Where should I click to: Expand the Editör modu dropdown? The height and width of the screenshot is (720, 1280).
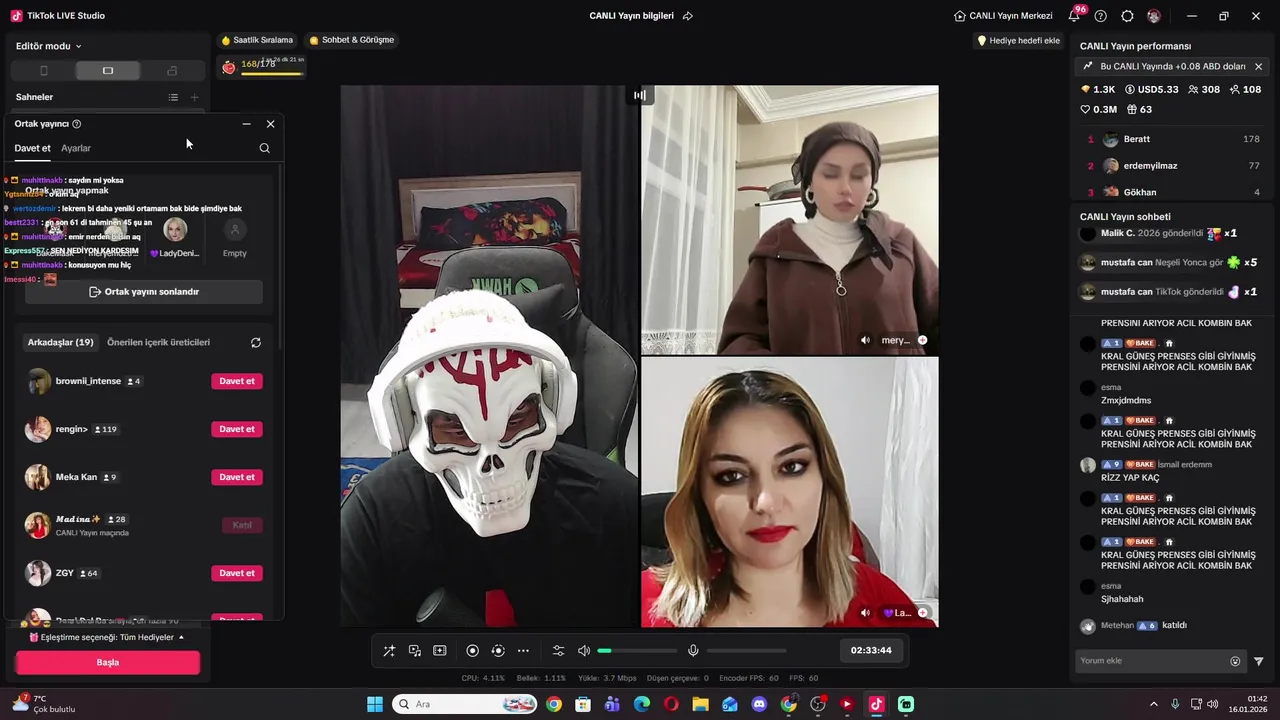point(49,46)
